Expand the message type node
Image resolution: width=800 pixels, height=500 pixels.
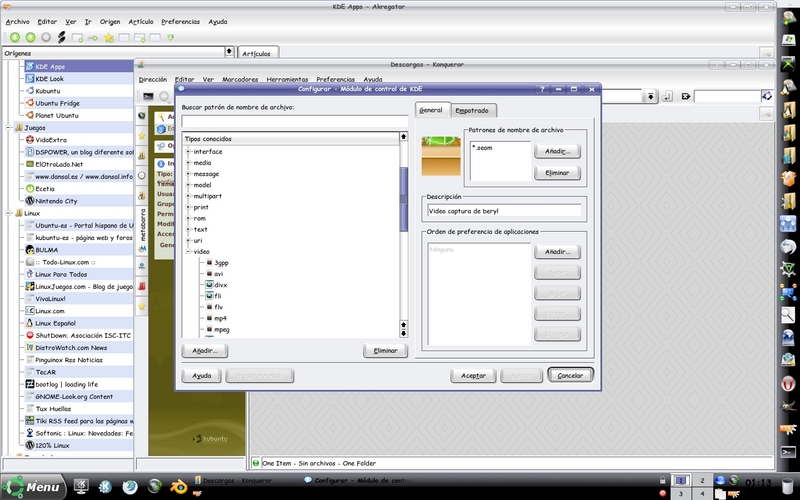click(188, 174)
